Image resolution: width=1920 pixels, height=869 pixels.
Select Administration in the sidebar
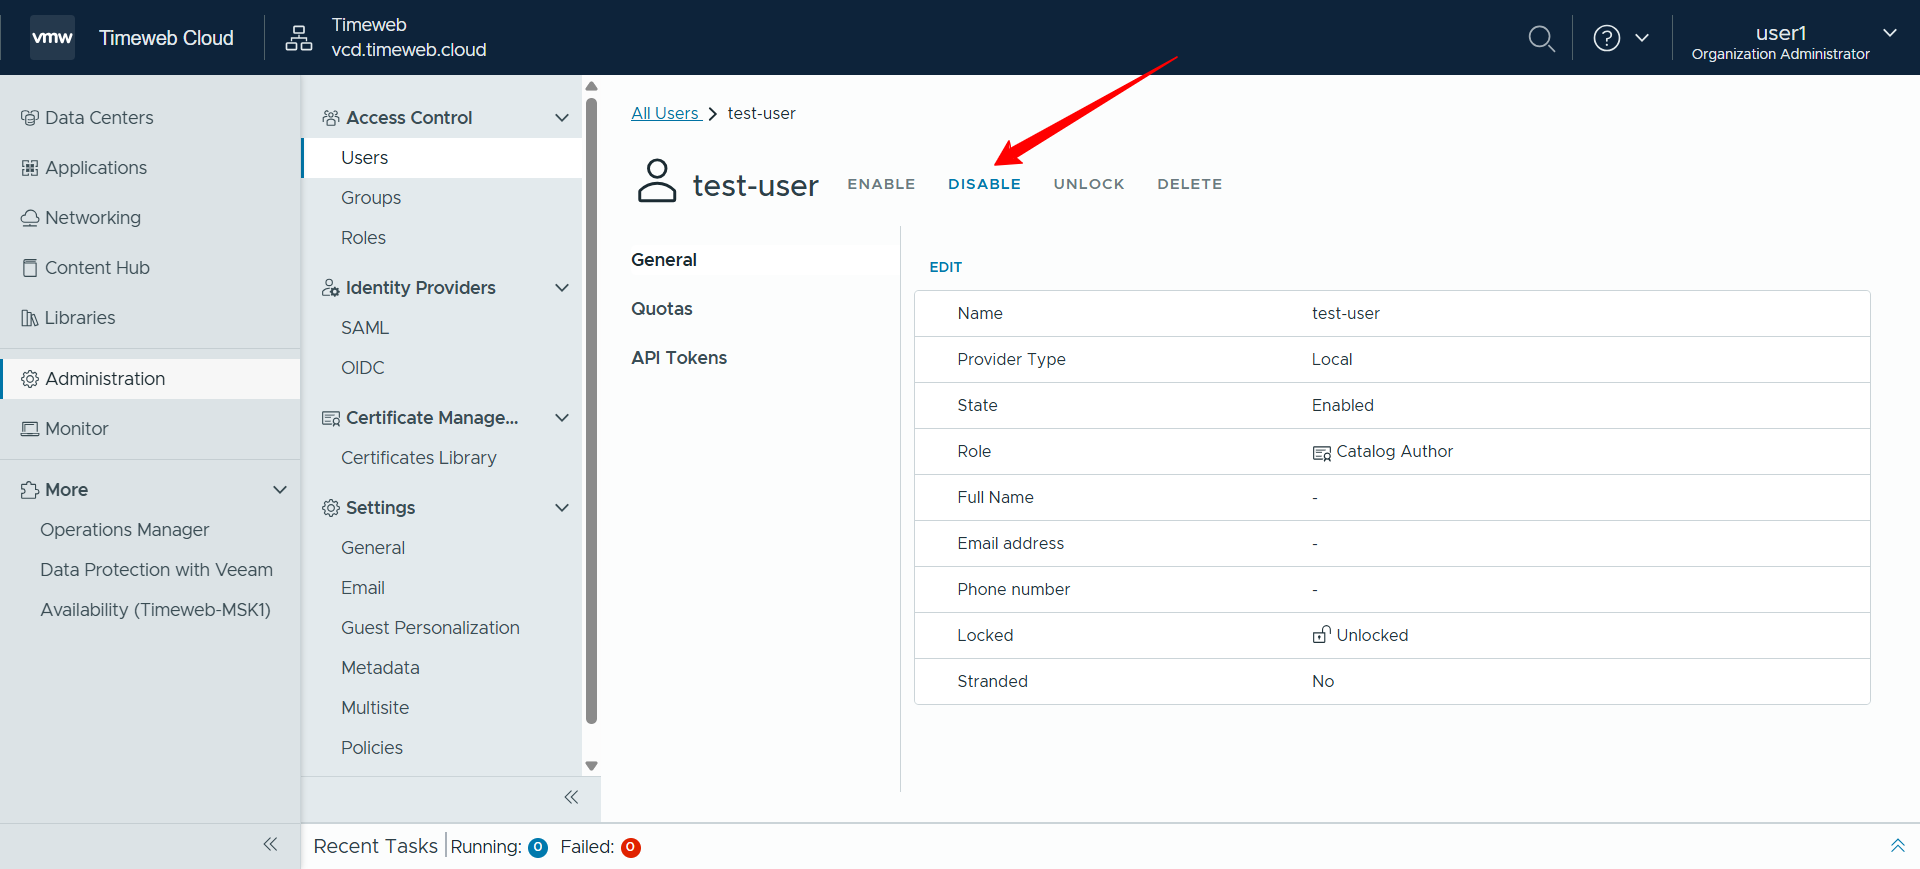[150, 379]
